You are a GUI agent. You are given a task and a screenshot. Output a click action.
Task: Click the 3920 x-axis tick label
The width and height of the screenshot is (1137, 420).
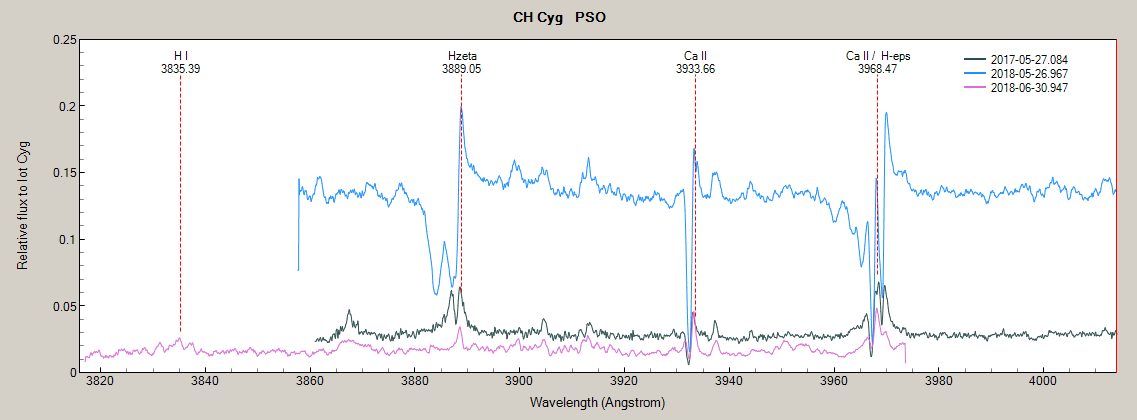(x=624, y=382)
